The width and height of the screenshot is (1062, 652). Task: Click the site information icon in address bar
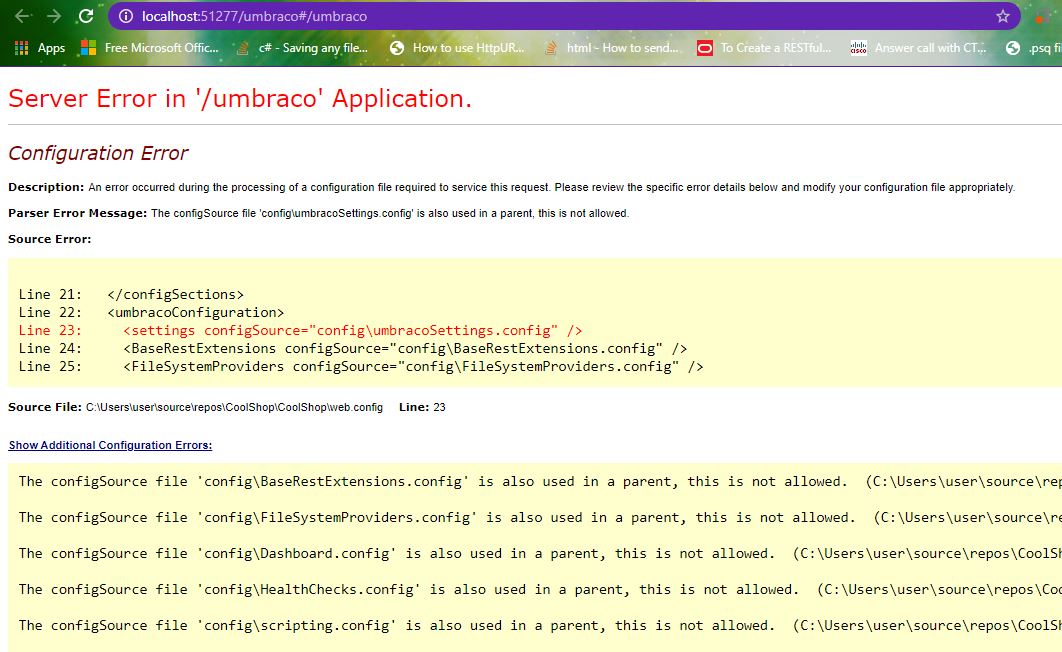tap(125, 16)
